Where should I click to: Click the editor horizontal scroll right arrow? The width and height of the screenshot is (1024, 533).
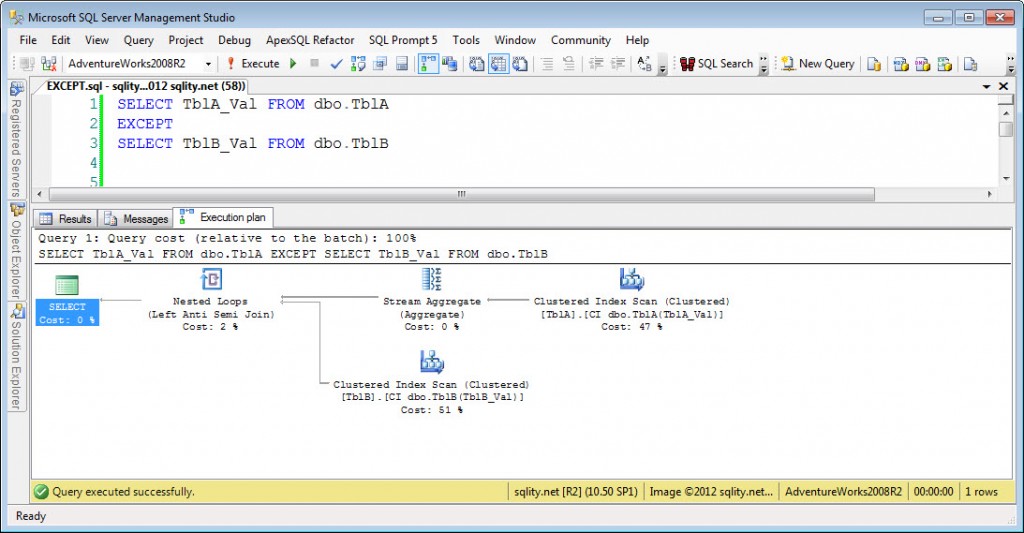click(989, 194)
